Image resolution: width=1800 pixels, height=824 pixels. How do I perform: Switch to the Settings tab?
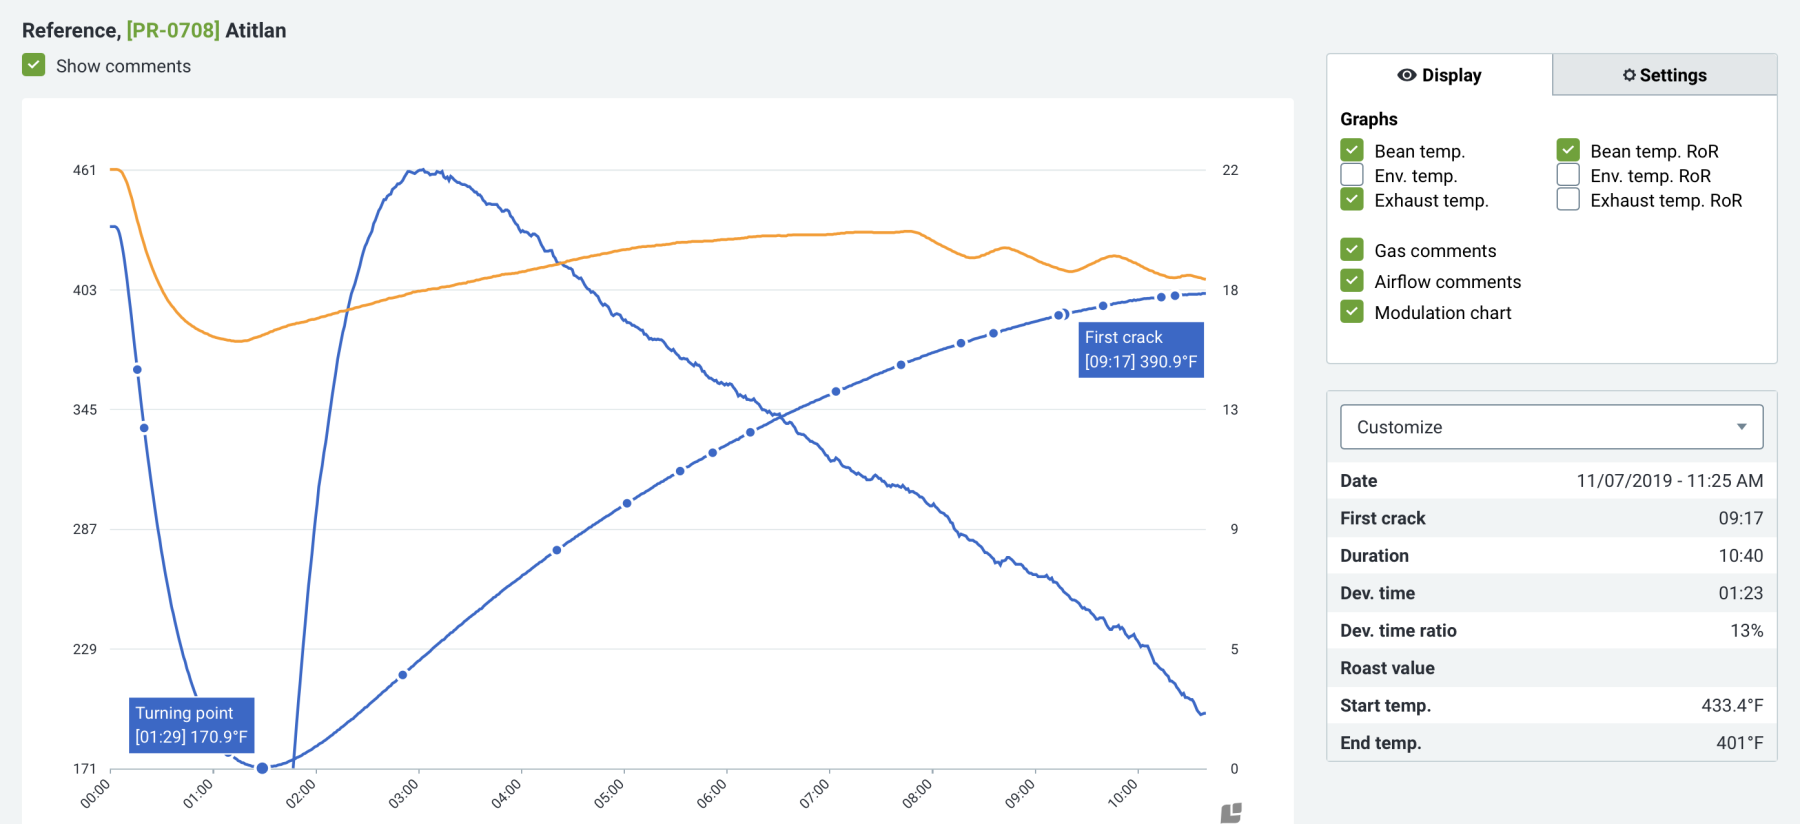tap(1664, 75)
